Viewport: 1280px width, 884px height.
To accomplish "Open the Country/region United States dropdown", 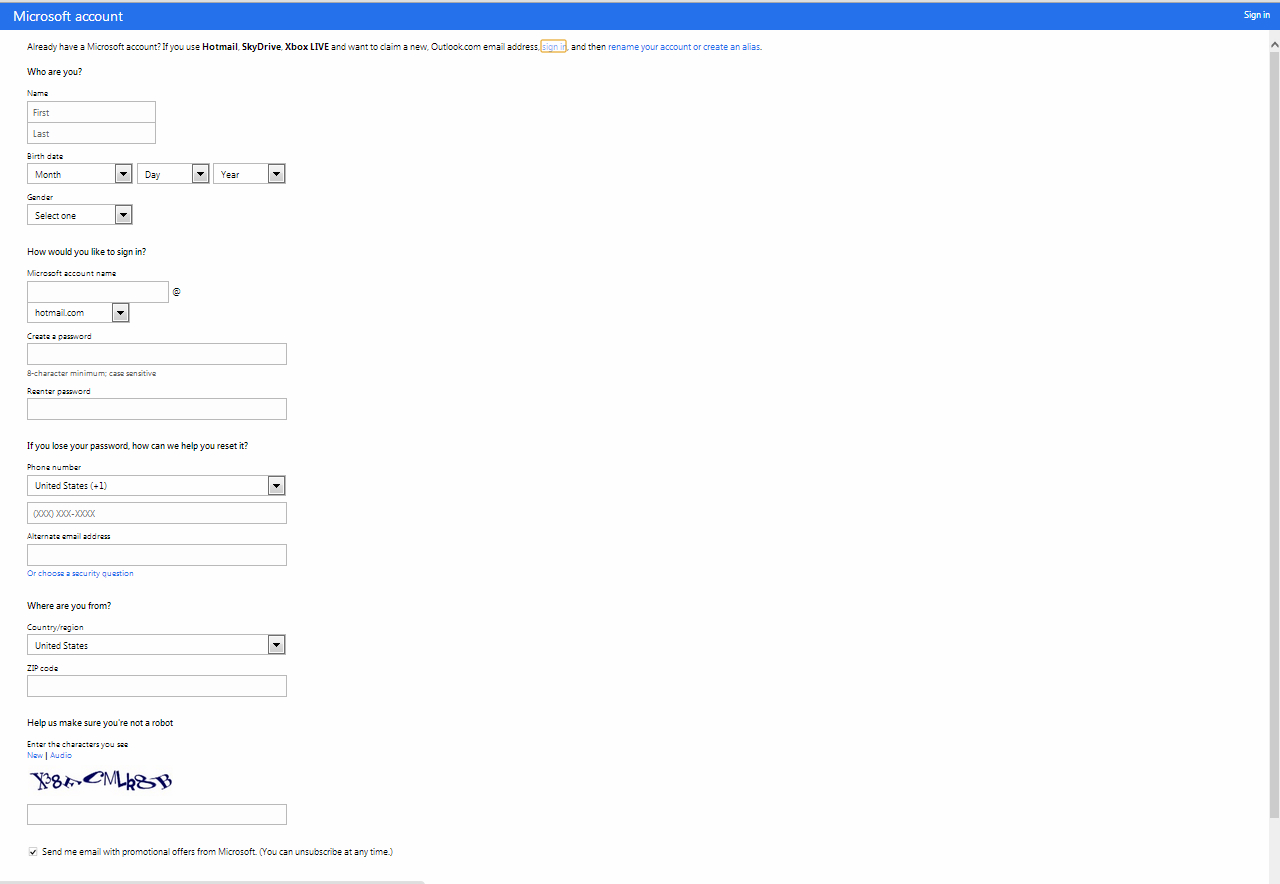I will pyautogui.click(x=157, y=645).
